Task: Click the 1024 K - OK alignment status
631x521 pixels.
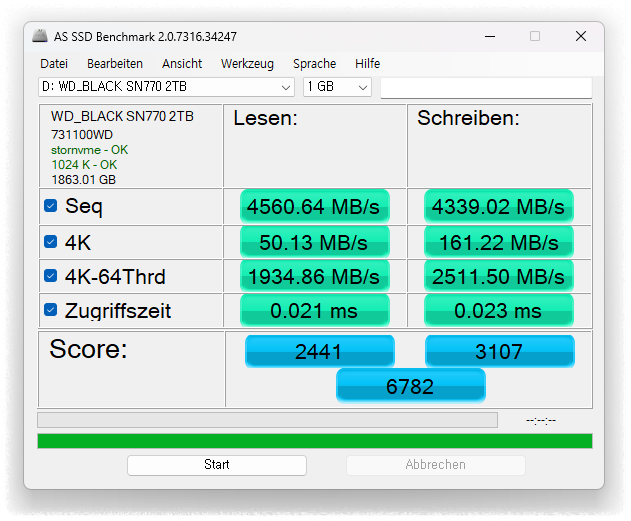Action: (84, 165)
